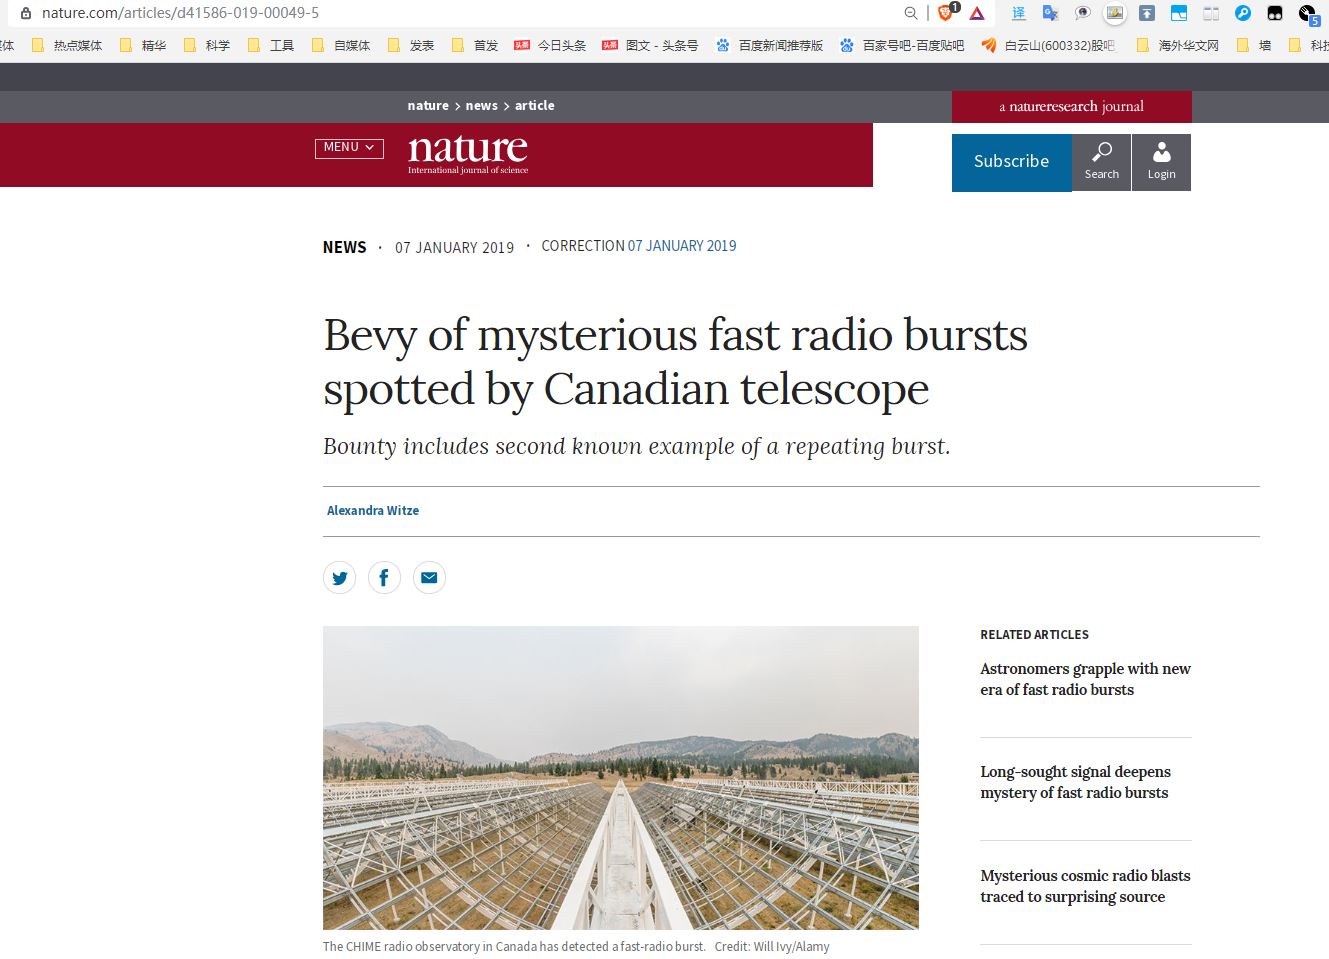Click the Subscribe button
Image resolution: width=1329 pixels, height=959 pixels.
pos(1011,161)
